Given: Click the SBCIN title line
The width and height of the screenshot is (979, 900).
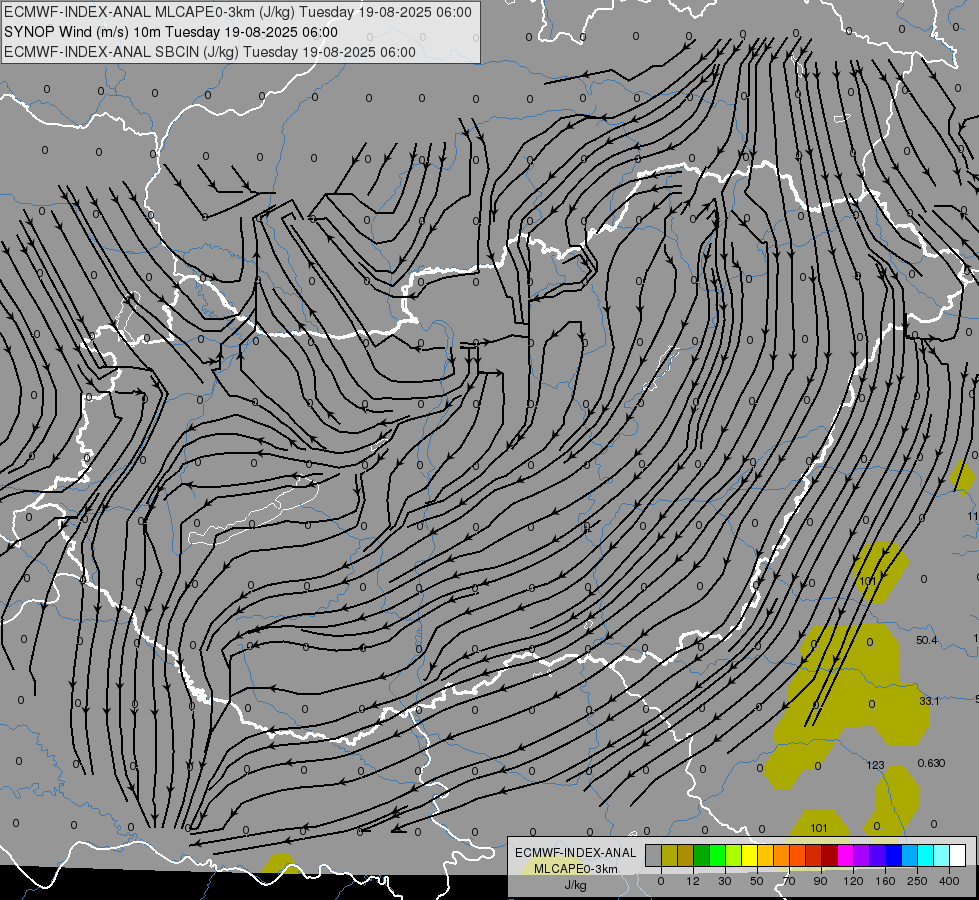Looking at the screenshot, I should point(210,52).
